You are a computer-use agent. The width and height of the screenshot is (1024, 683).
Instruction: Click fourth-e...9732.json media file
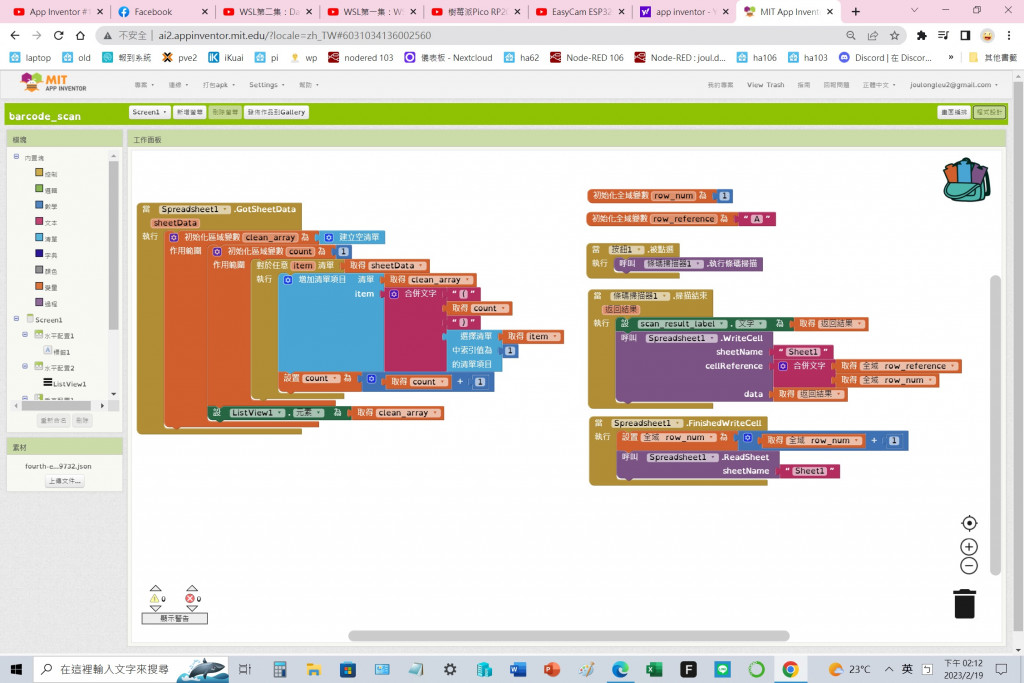58,466
